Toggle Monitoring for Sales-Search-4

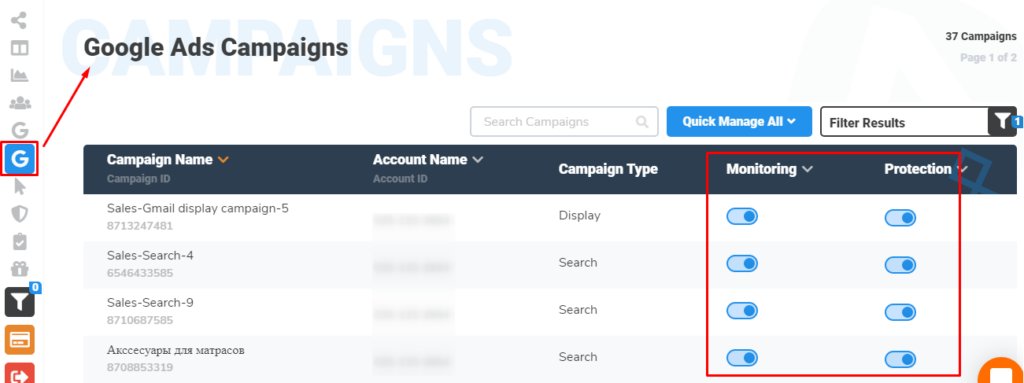[742, 263]
